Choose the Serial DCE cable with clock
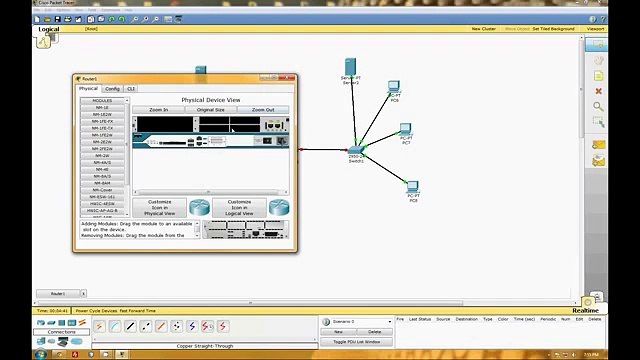Viewport: 640px width, 360px height. click(x=208, y=326)
